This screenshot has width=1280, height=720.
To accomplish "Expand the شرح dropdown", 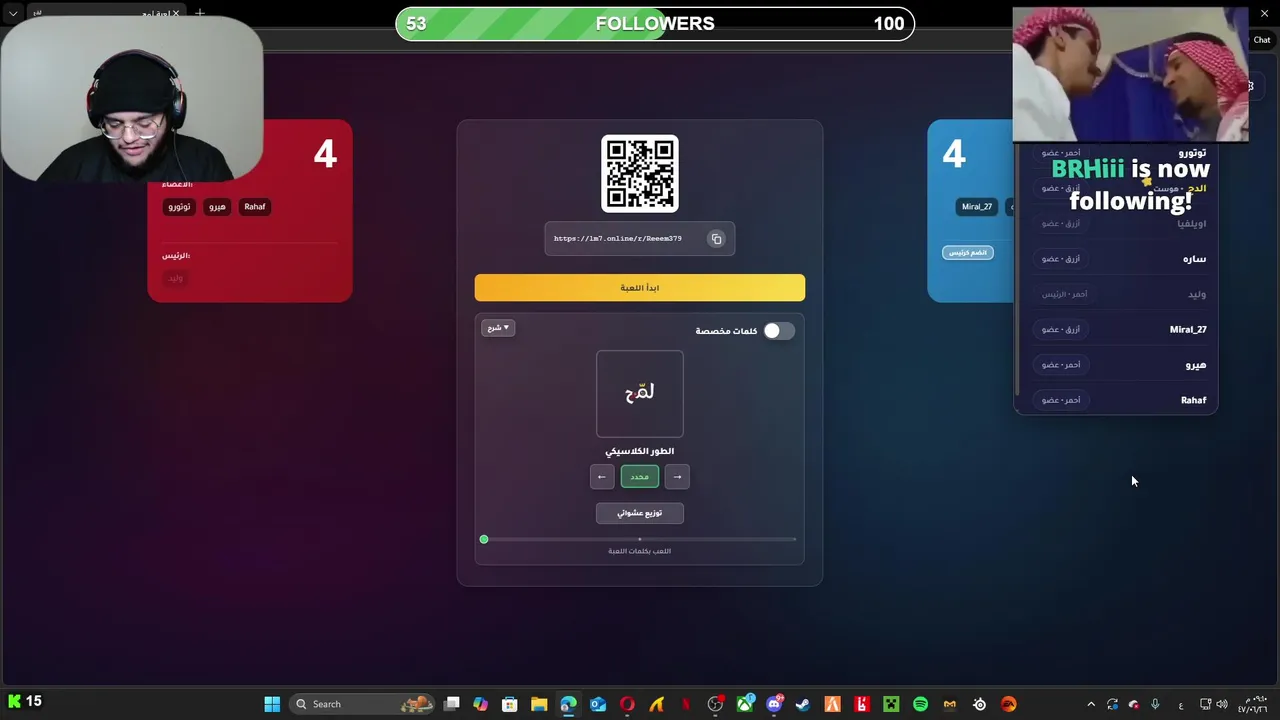I will point(498,328).
